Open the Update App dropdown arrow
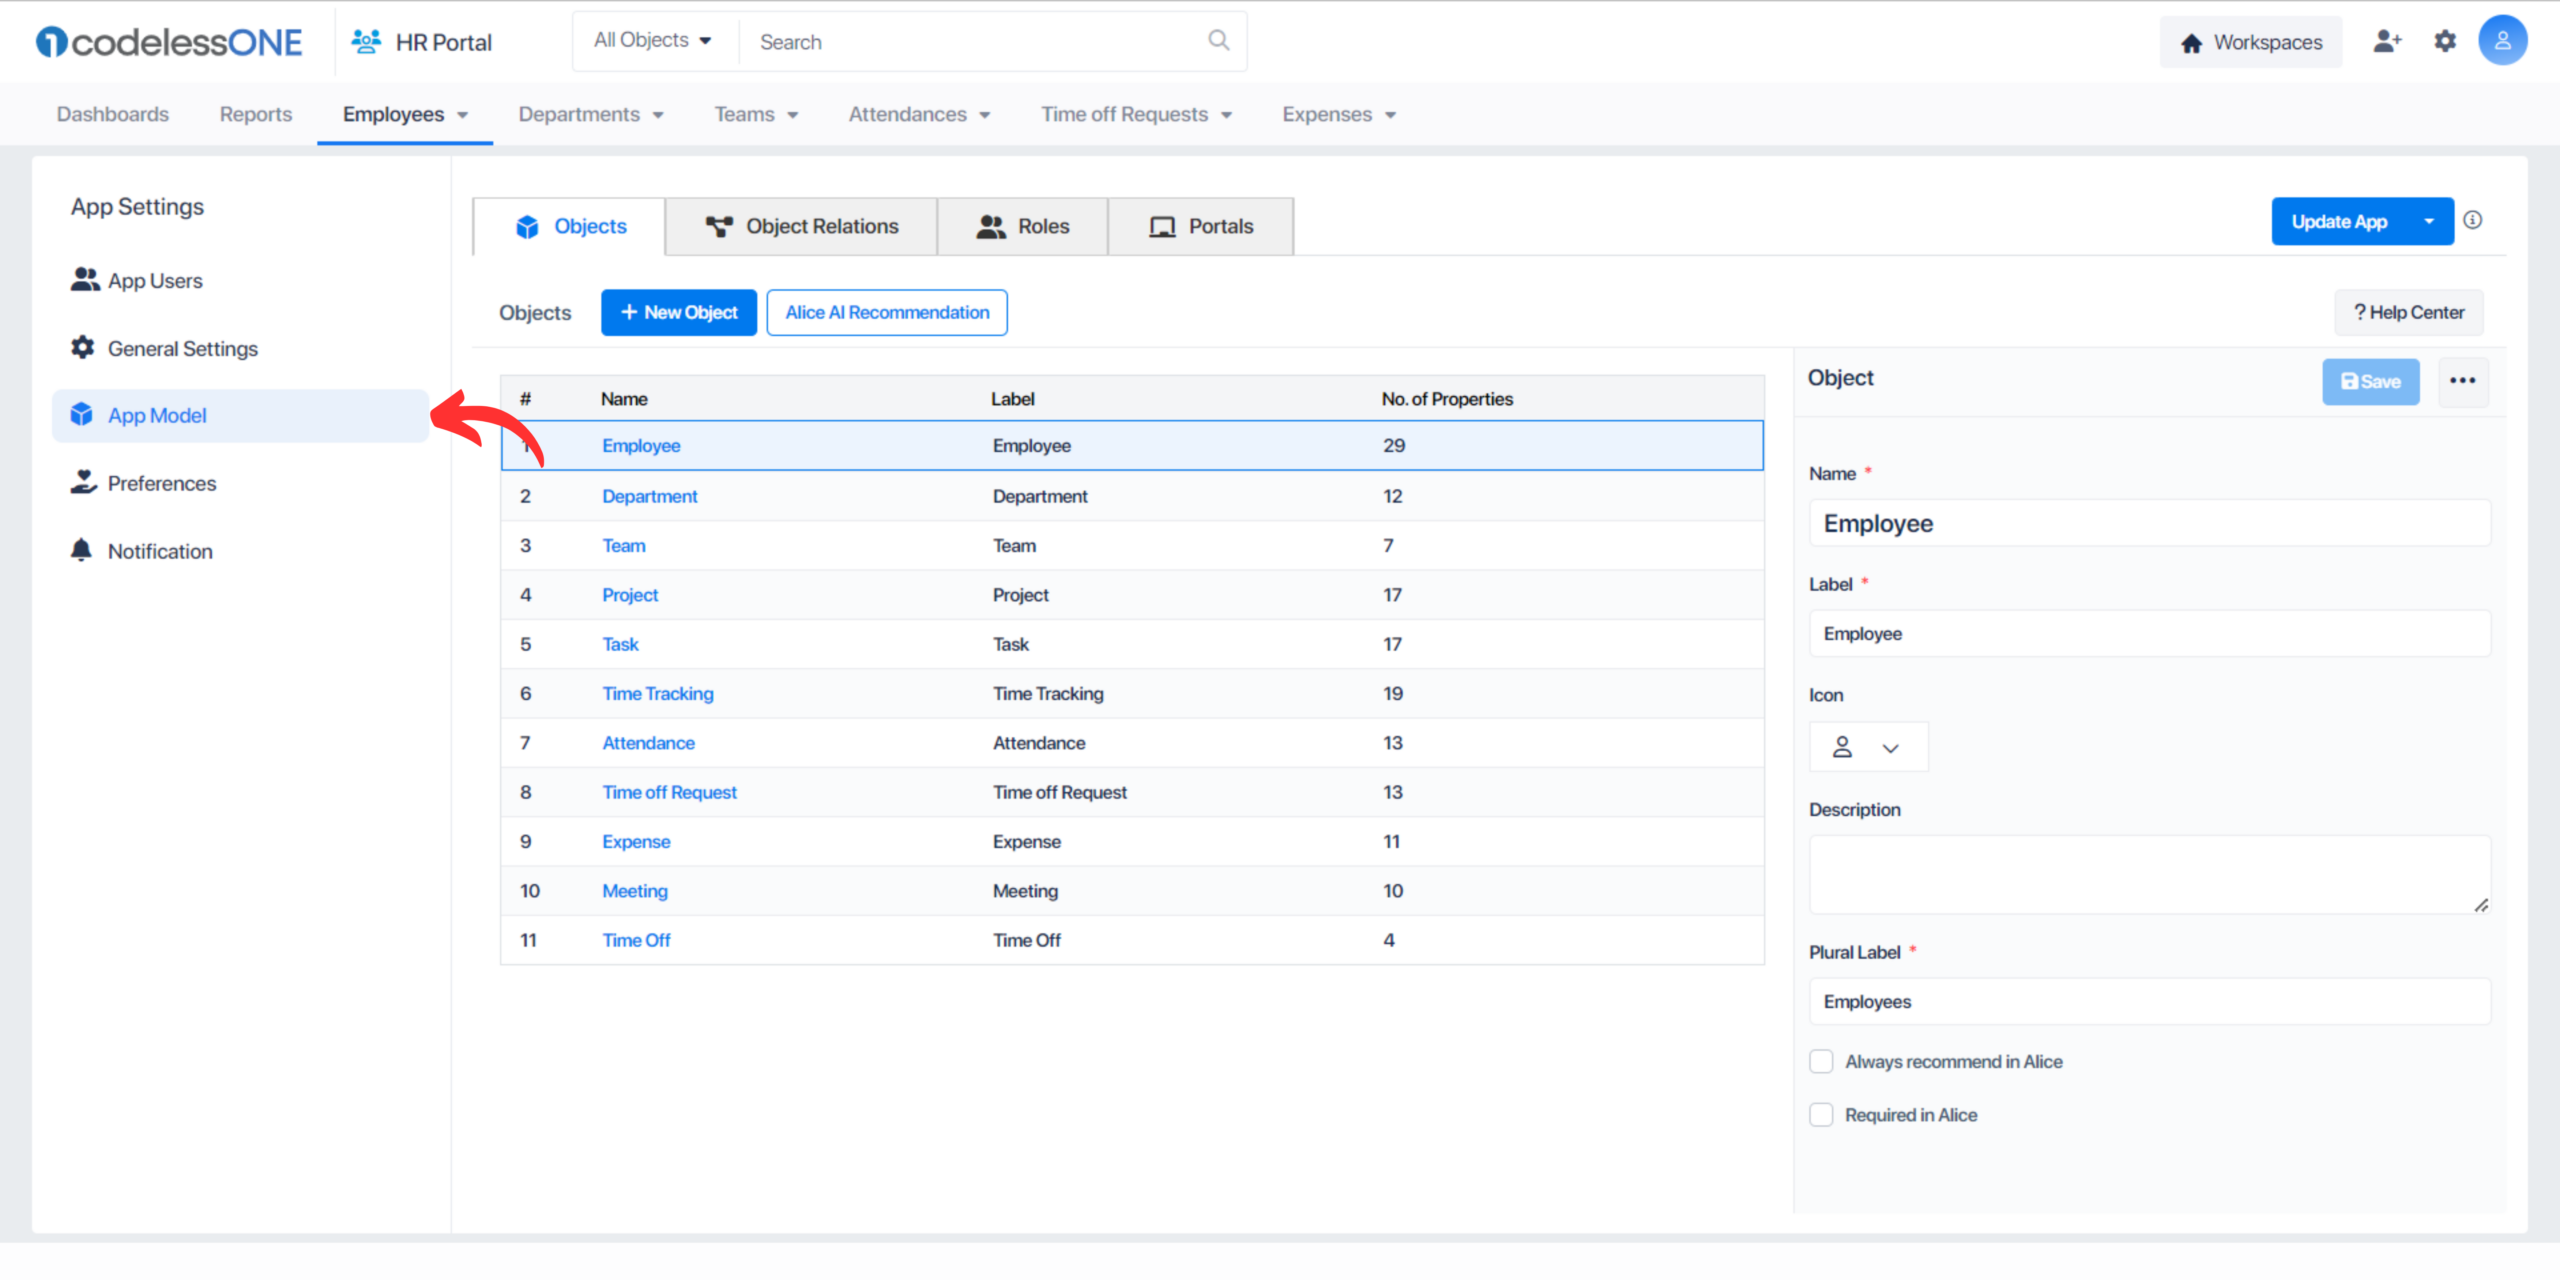The image size is (2560, 1280). (x=2429, y=221)
